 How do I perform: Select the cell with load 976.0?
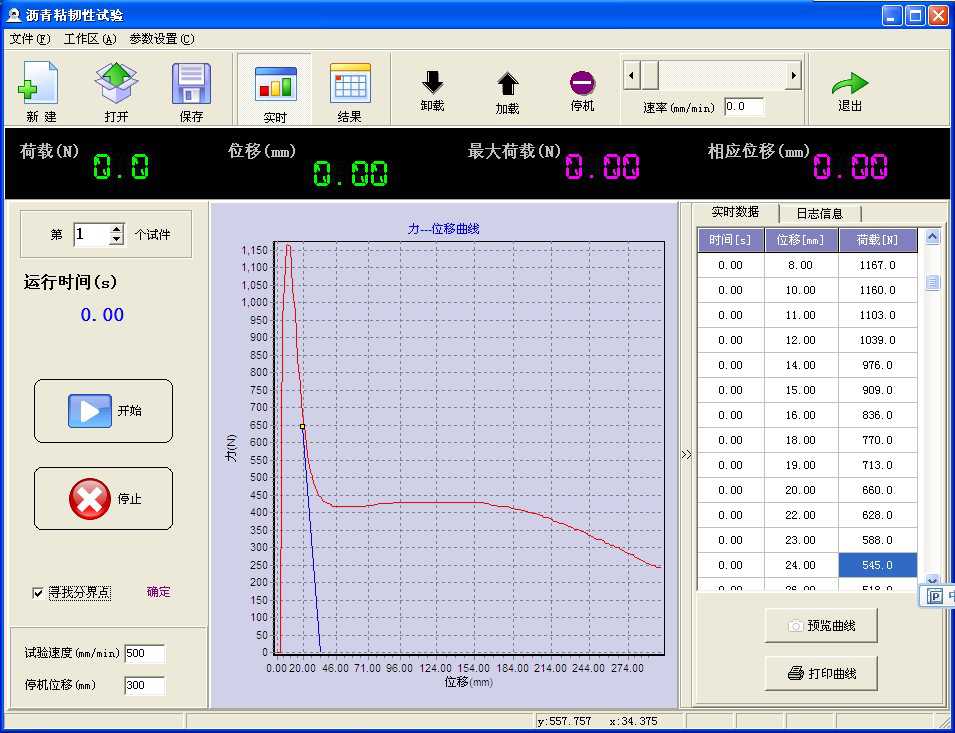[878, 365]
